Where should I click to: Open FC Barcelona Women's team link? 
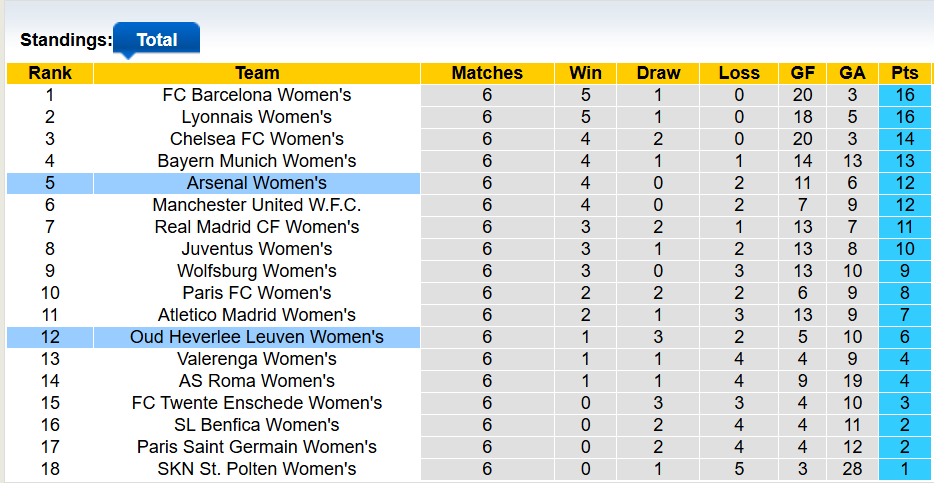pyautogui.click(x=257, y=95)
